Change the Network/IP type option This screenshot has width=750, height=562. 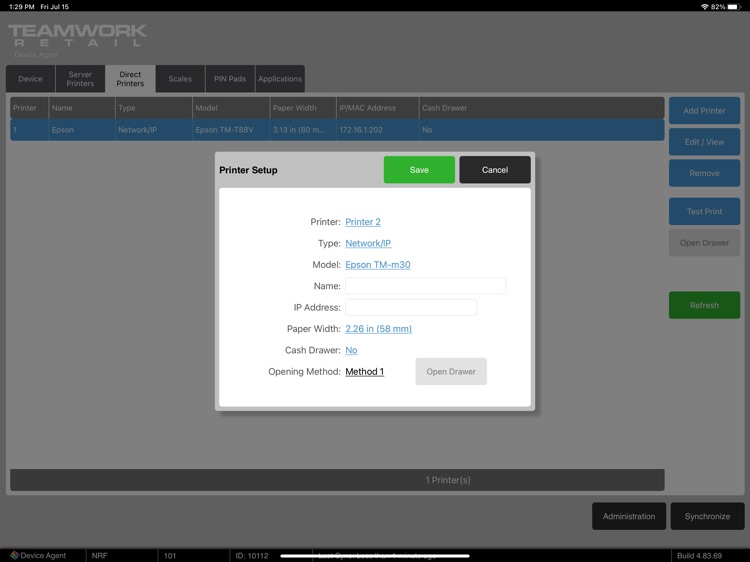(368, 243)
